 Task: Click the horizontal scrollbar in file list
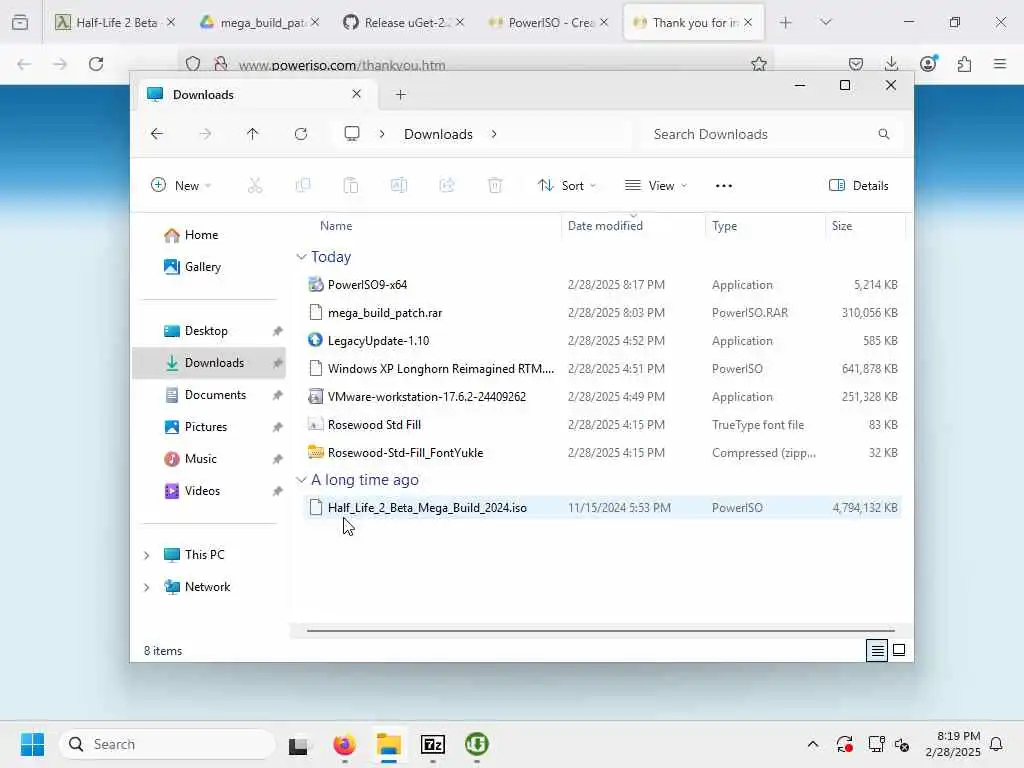coord(600,631)
